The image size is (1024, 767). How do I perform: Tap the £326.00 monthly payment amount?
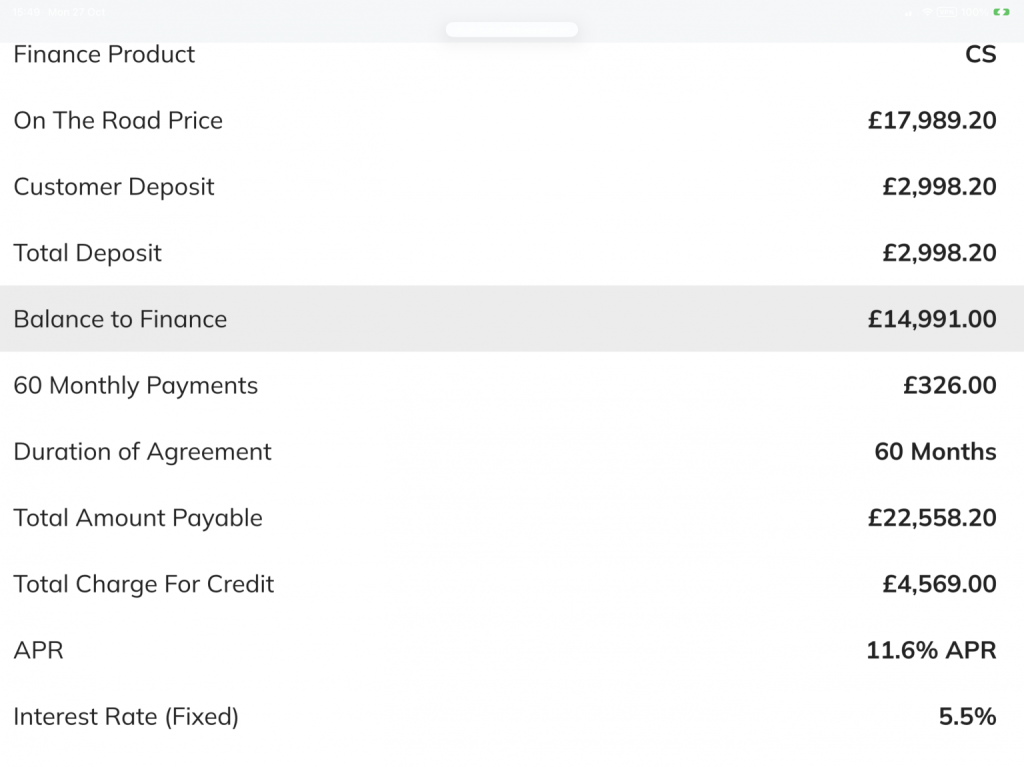[x=949, y=386]
